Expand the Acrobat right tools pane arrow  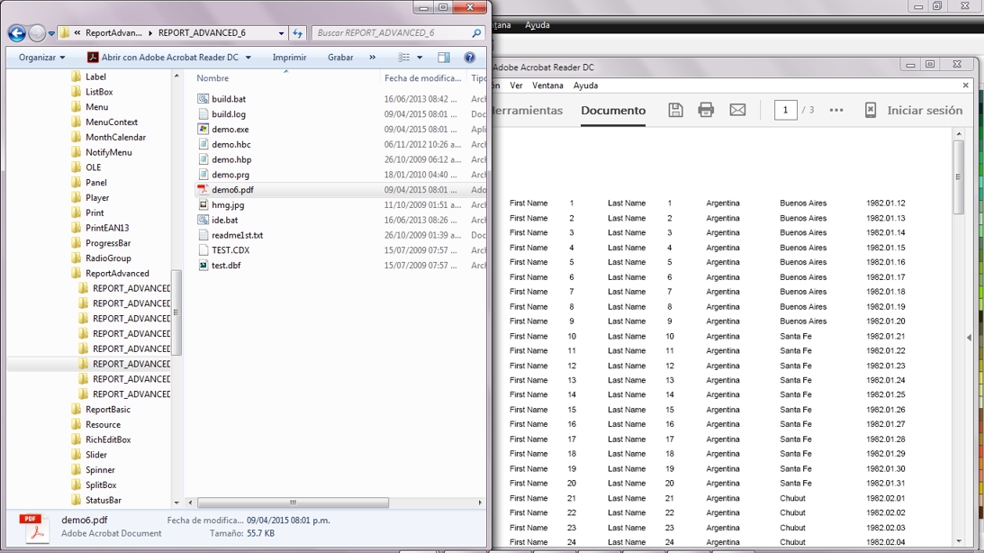coord(970,338)
